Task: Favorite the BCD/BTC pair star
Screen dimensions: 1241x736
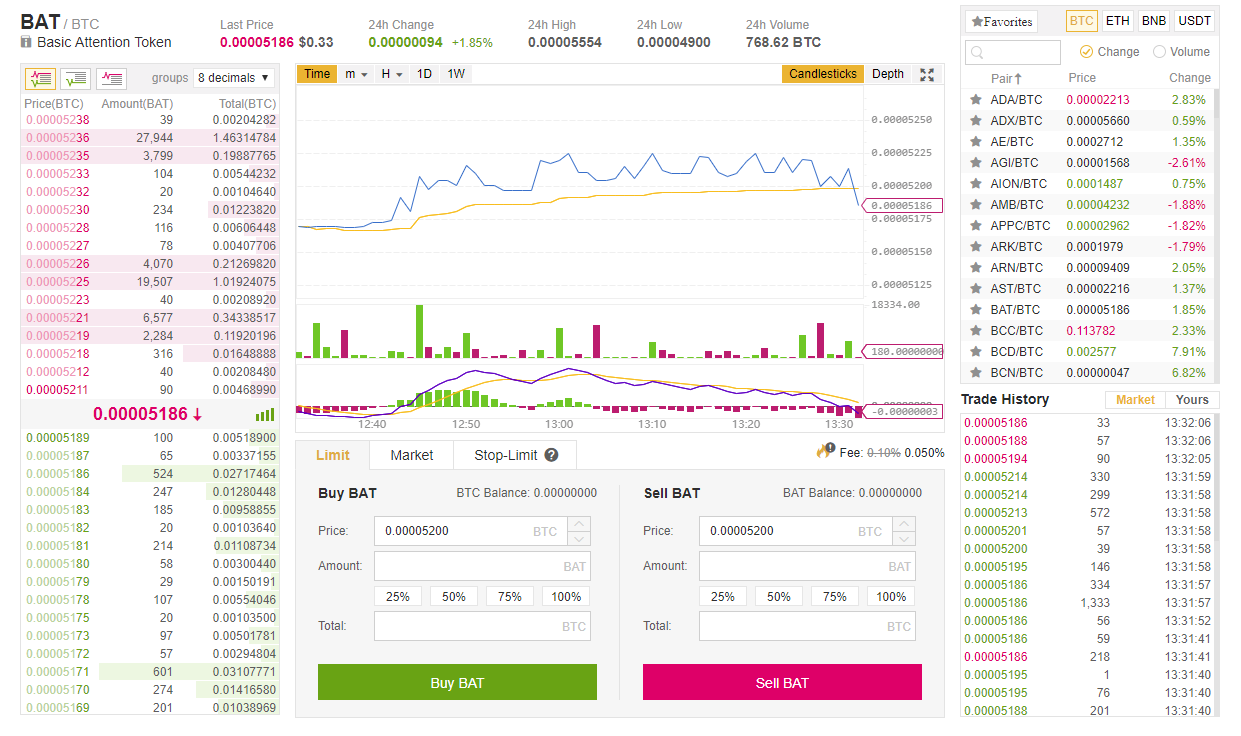Action: [x=975, y=351]
